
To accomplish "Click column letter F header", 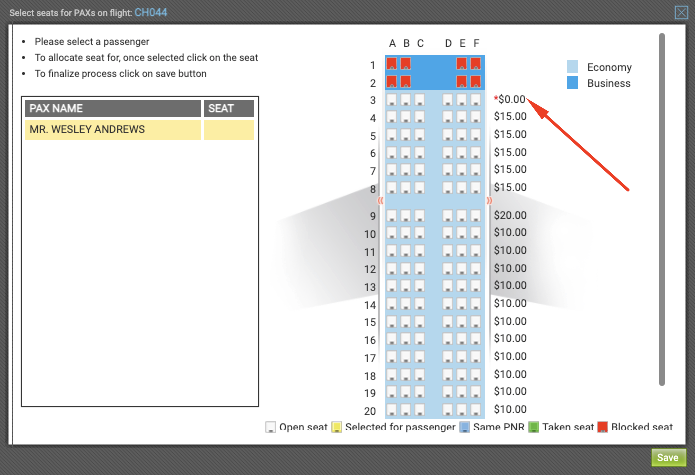I will point(476,43).
